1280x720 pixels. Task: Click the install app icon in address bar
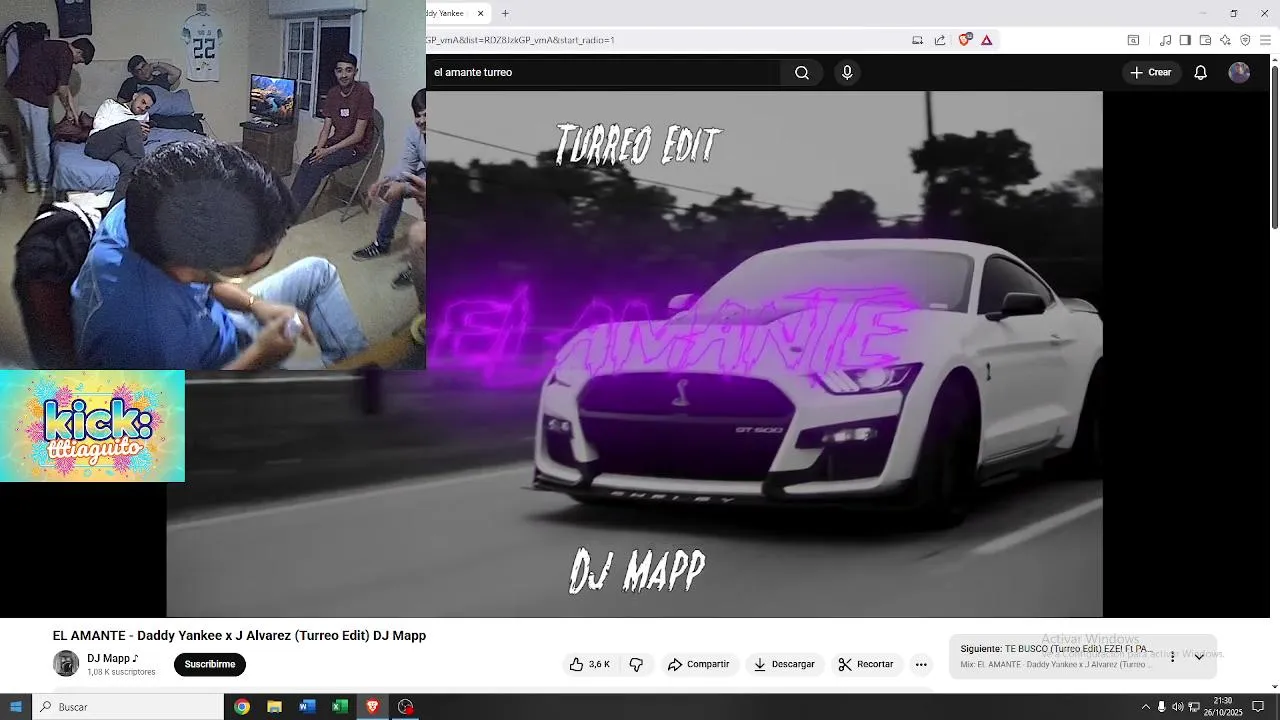coord(918,40)
